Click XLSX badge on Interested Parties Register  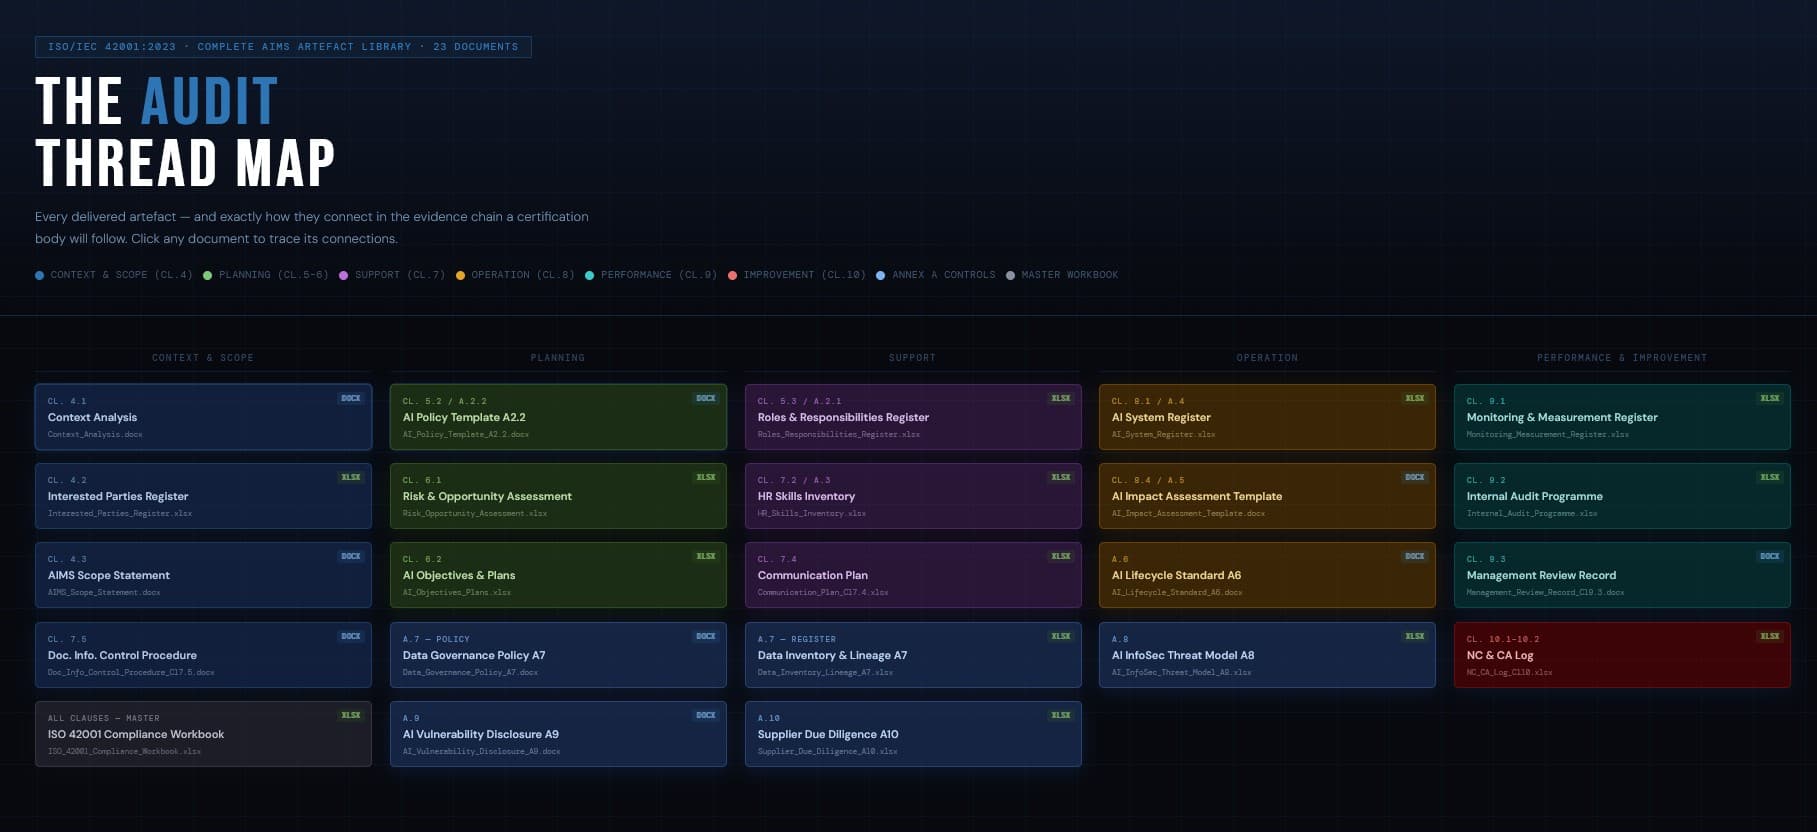coord(350,477)
